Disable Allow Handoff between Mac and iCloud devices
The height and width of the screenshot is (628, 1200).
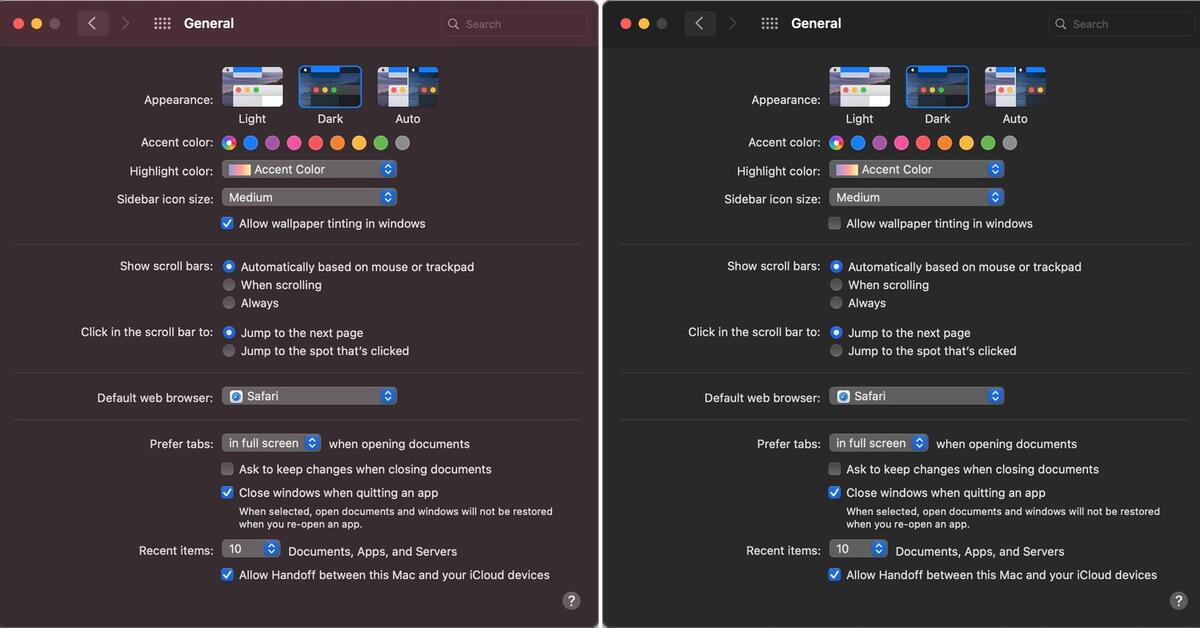point(227,574)
